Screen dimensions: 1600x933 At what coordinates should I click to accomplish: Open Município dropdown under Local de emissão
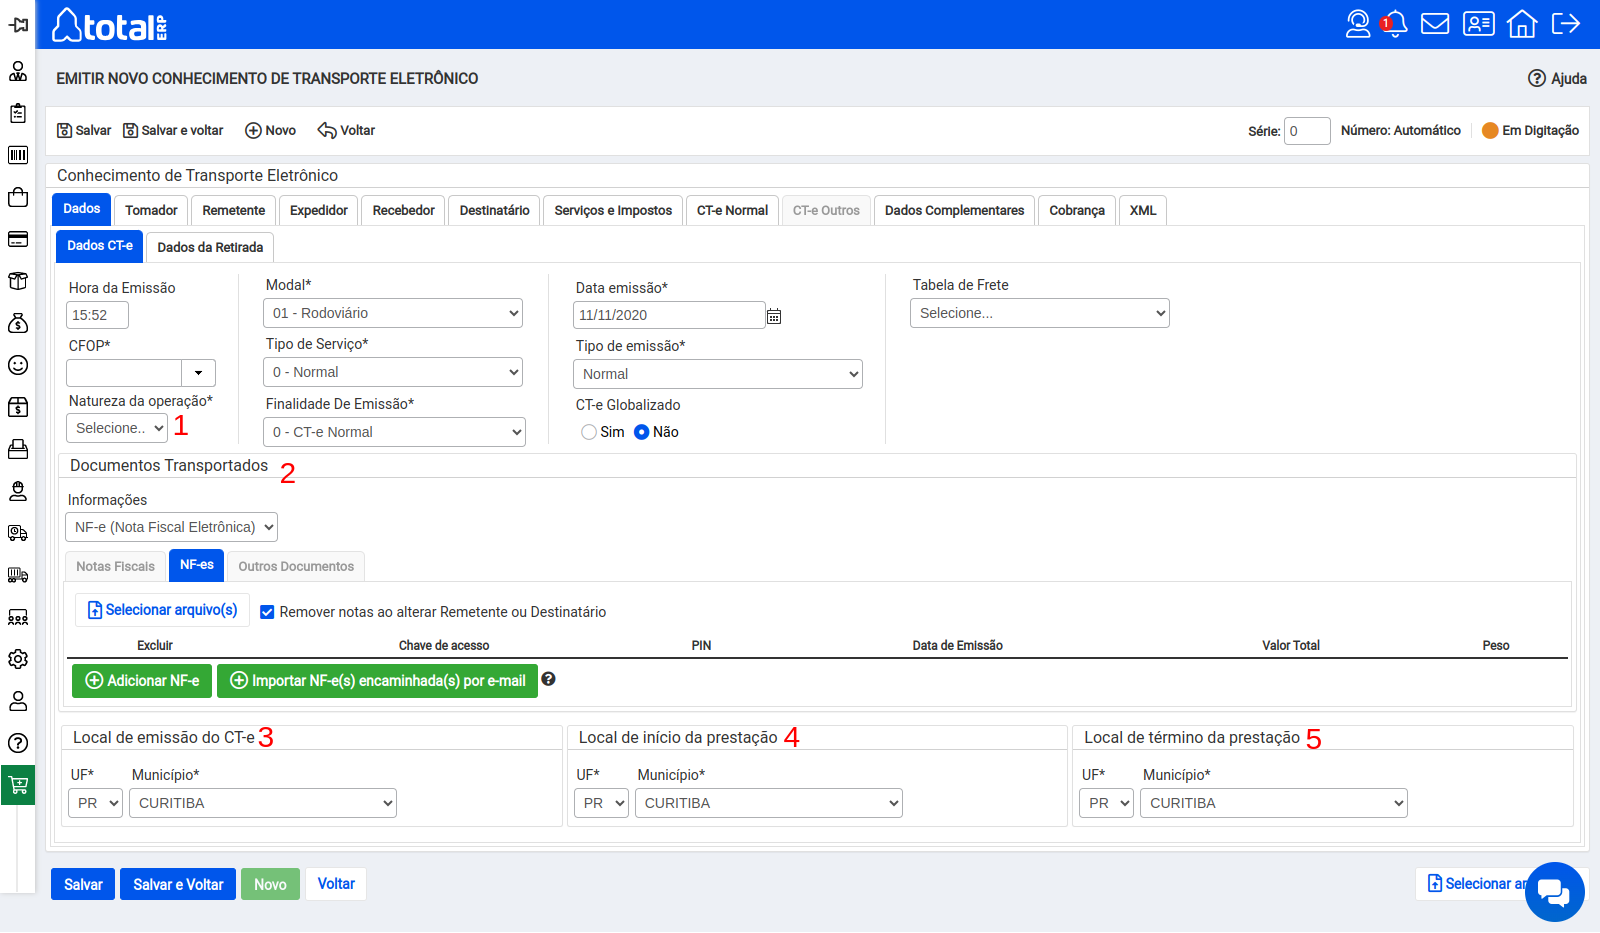(x=263, y=803)
